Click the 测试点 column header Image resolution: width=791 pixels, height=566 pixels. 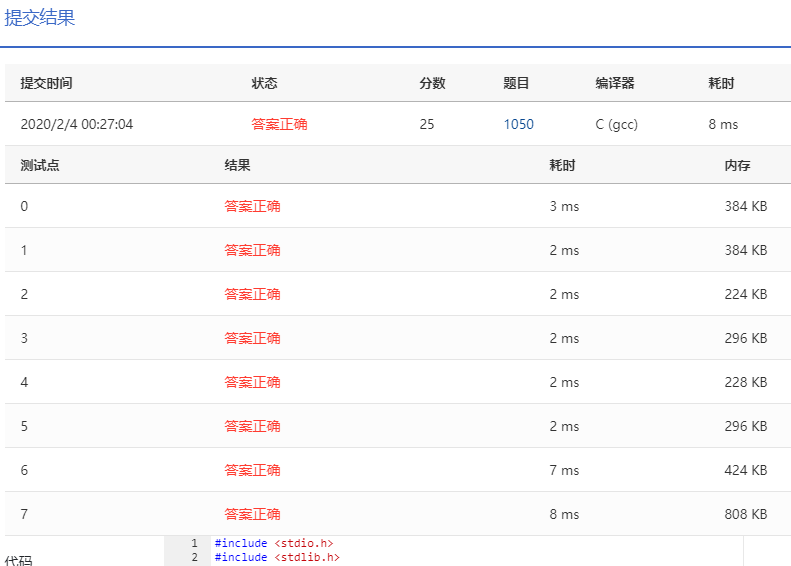[40, 165]
